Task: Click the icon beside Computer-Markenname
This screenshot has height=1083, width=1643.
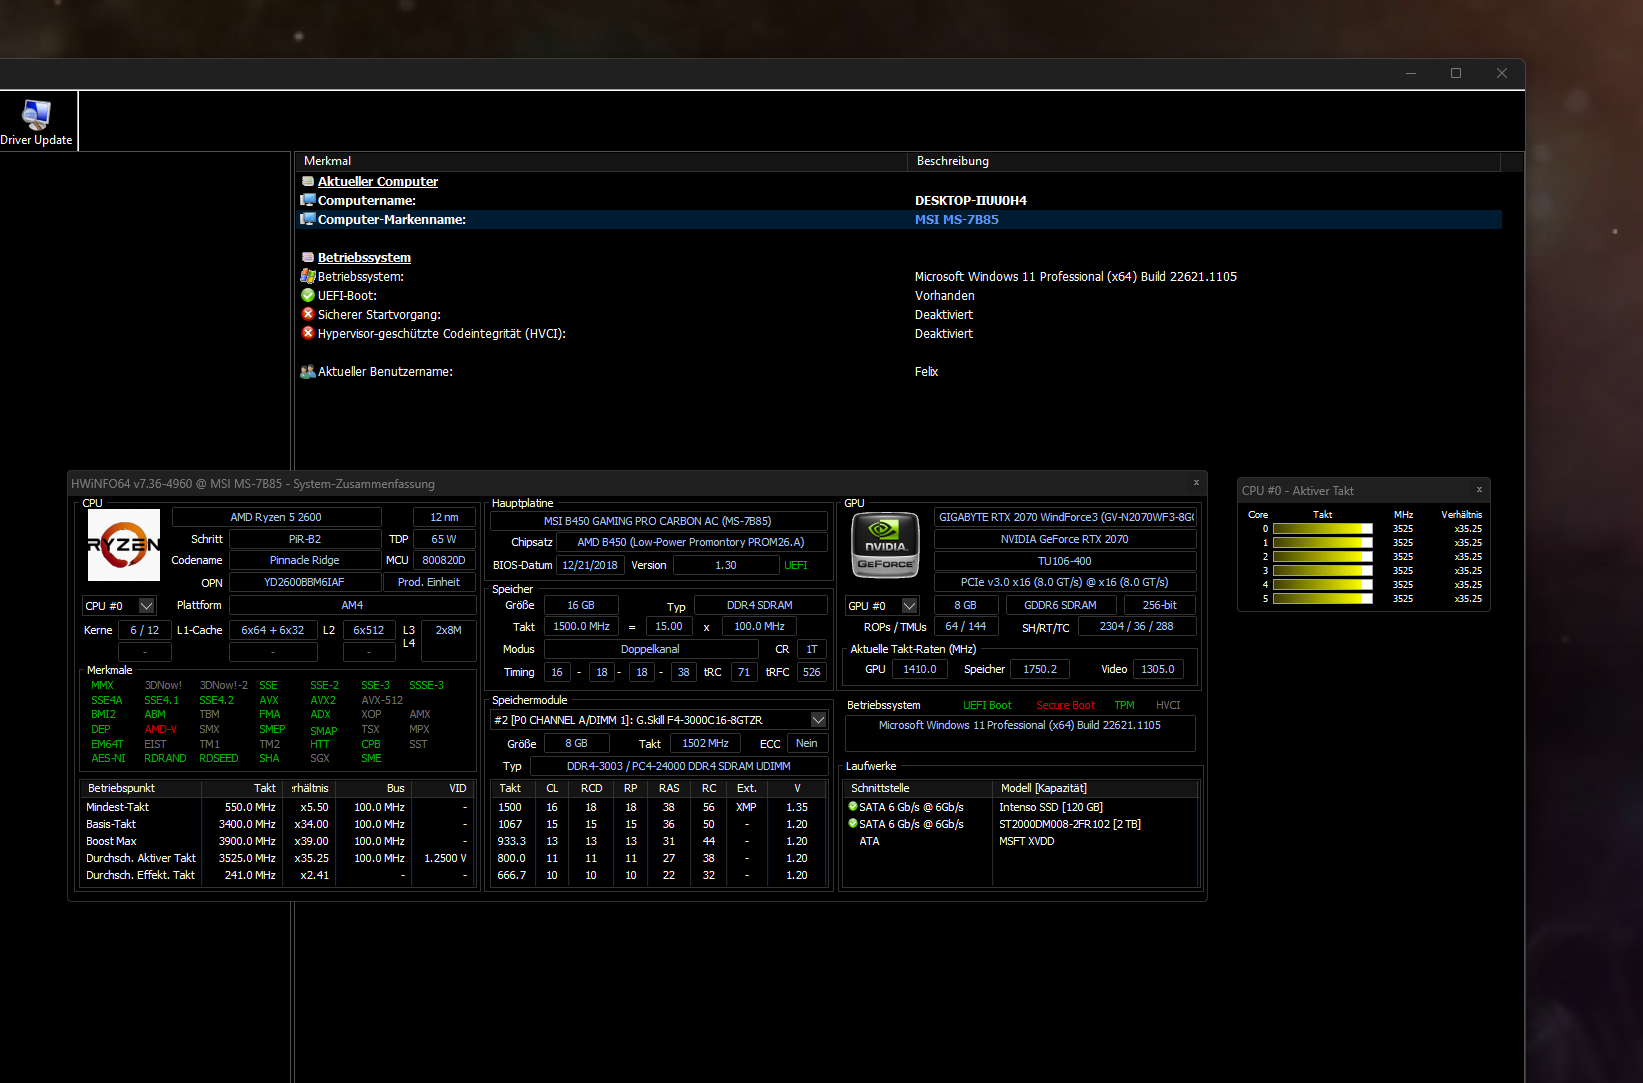Action: tap(308, 220)
